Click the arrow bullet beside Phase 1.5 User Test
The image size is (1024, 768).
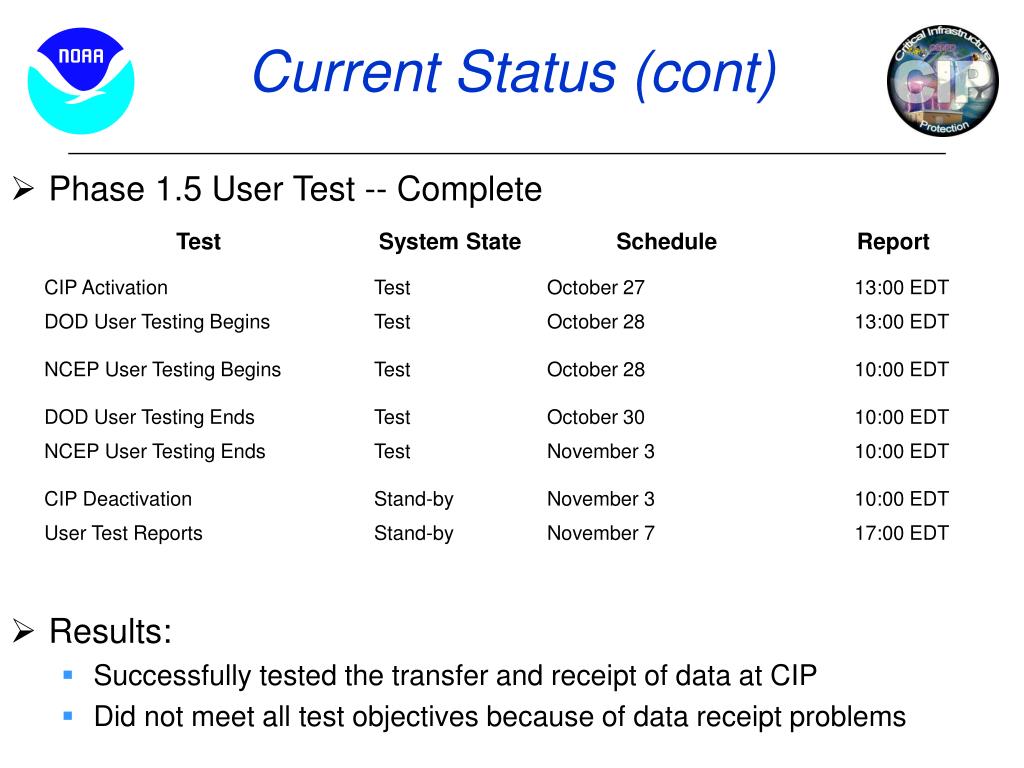coord(23,189)
